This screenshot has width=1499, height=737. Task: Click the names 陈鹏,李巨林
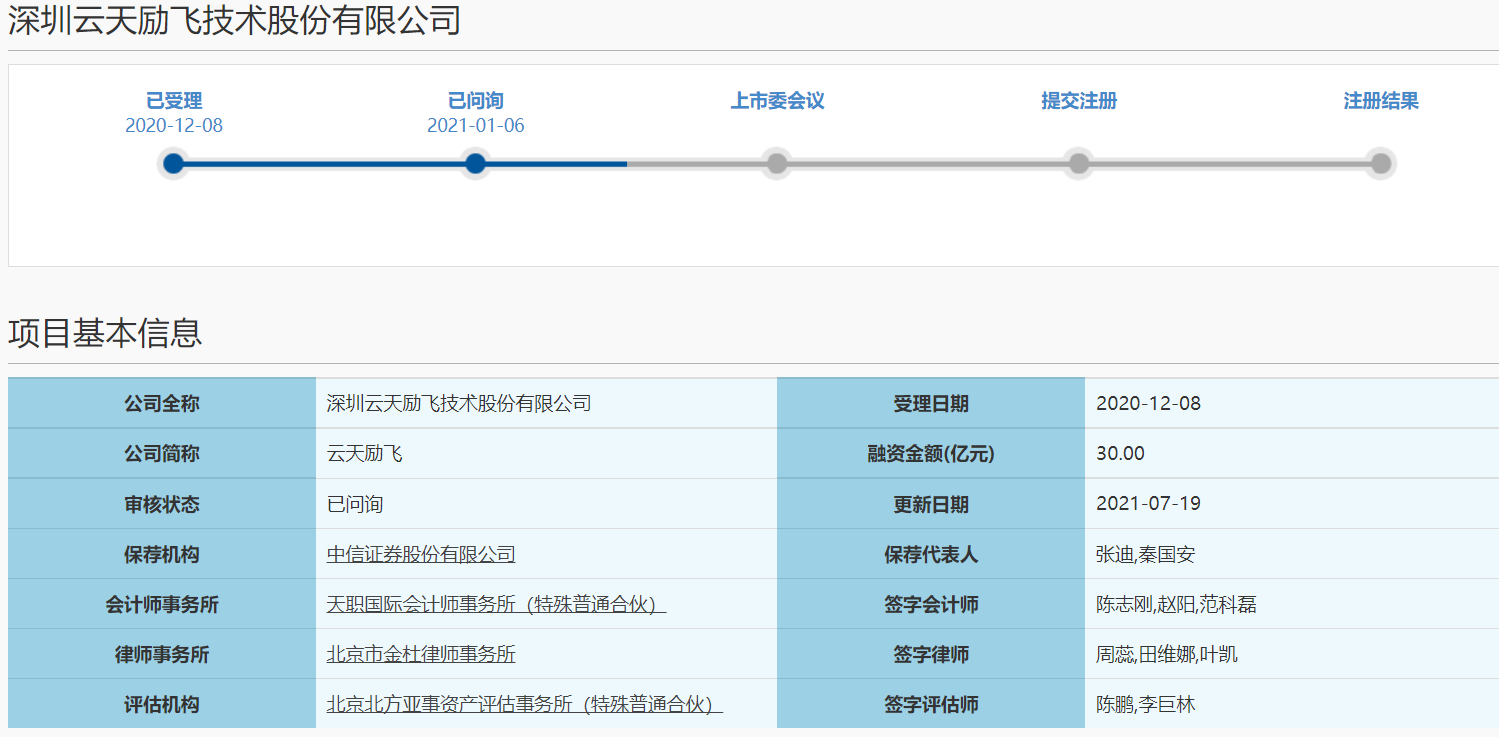(1146, 704)
